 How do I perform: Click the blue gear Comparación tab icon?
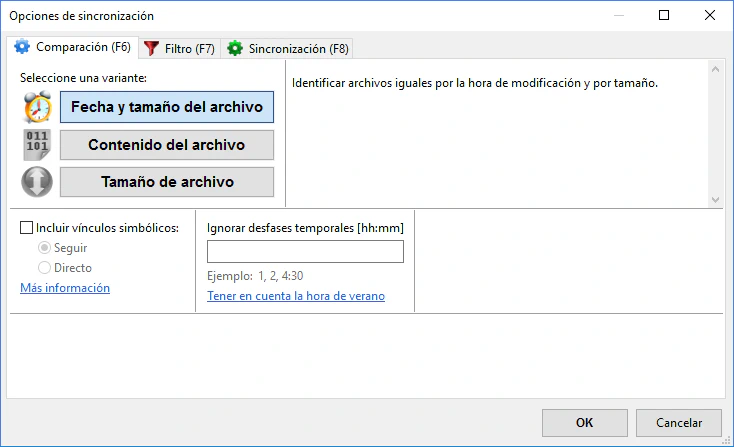click(x=22, y=47)
